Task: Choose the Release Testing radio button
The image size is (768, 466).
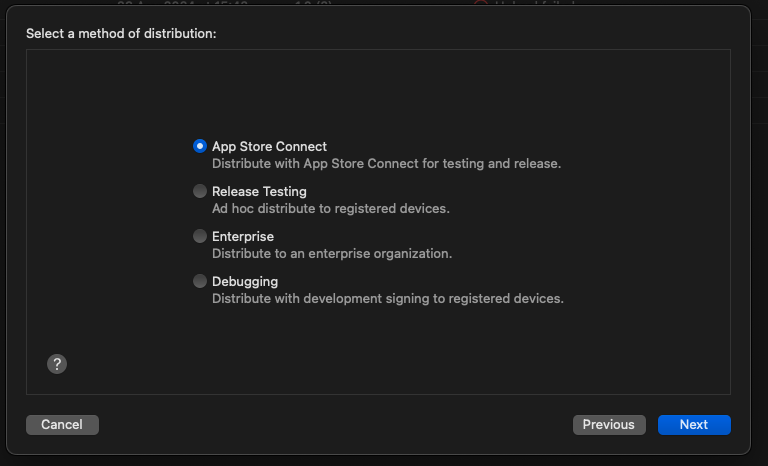Action: 200,191
